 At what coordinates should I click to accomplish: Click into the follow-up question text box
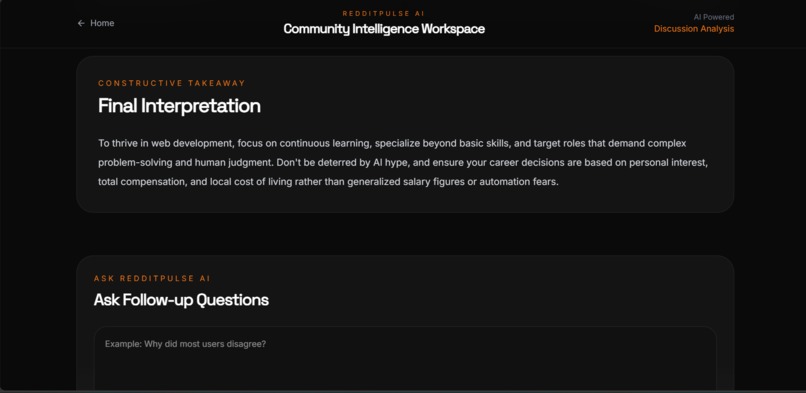click(x=405, y=358)
